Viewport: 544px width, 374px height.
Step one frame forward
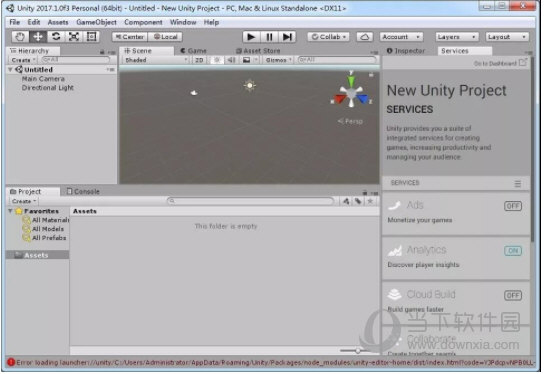click(x=287, y=37)
